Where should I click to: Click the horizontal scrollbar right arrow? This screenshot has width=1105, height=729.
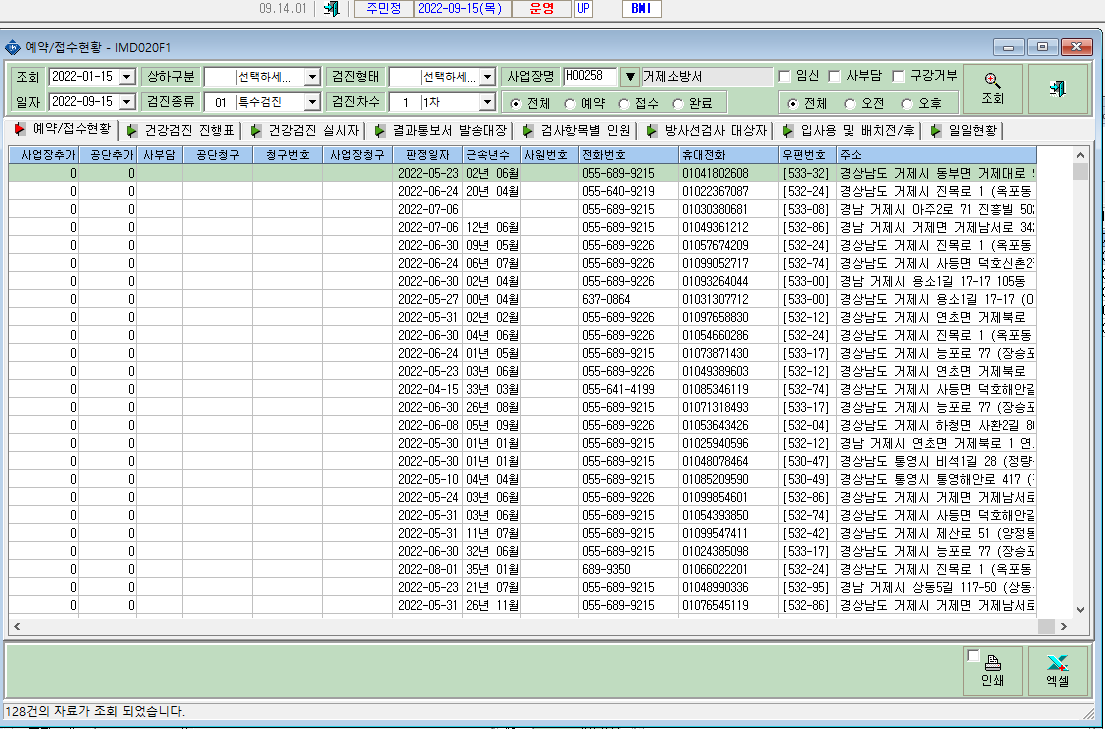coord(1063,626)
